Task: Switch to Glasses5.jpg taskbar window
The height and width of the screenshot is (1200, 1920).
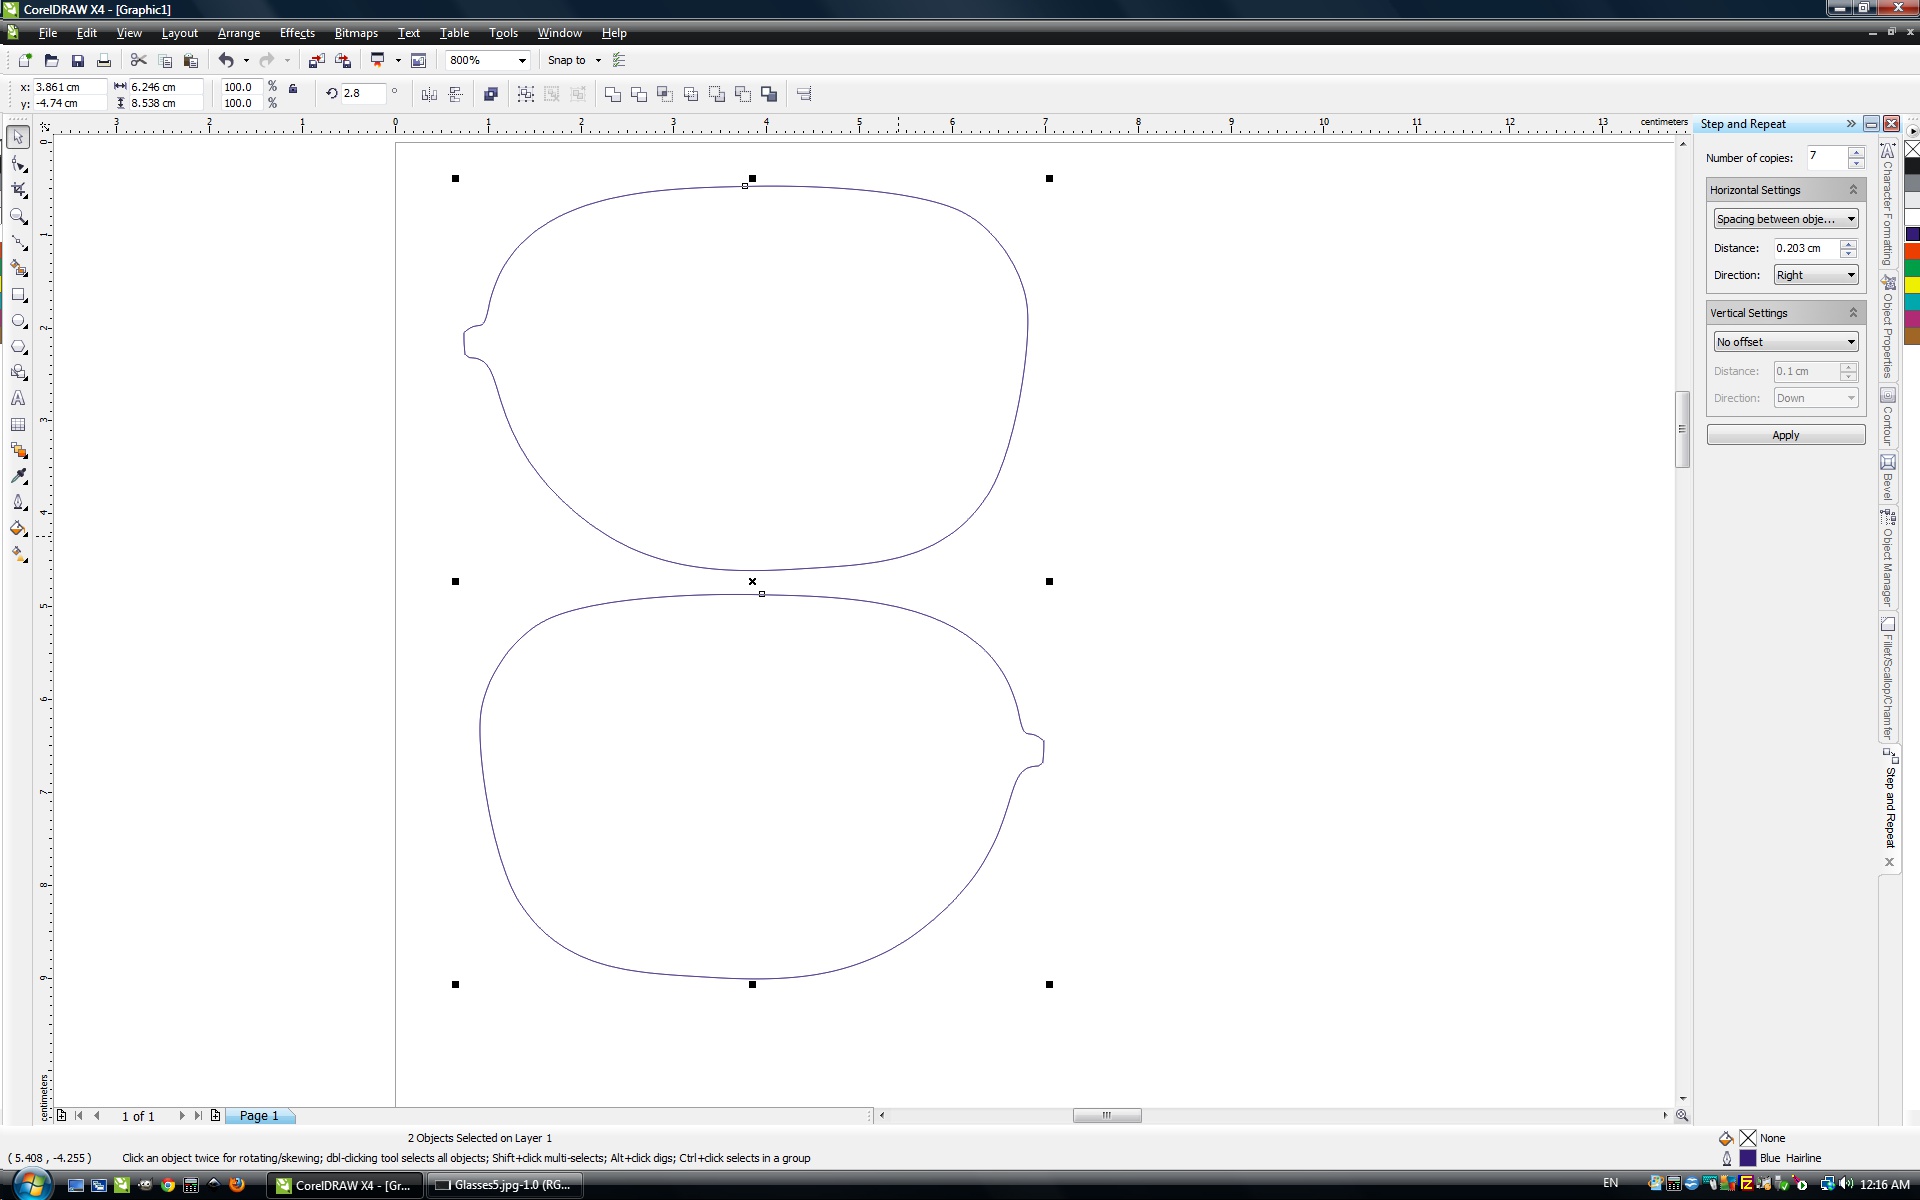Action: [x=505, y=1185]
